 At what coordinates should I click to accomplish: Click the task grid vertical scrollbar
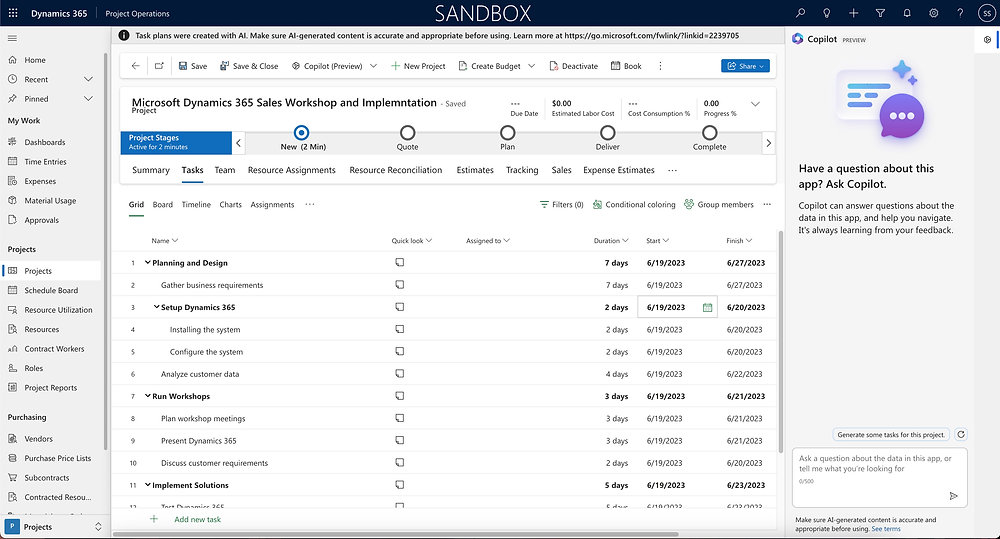781,341
